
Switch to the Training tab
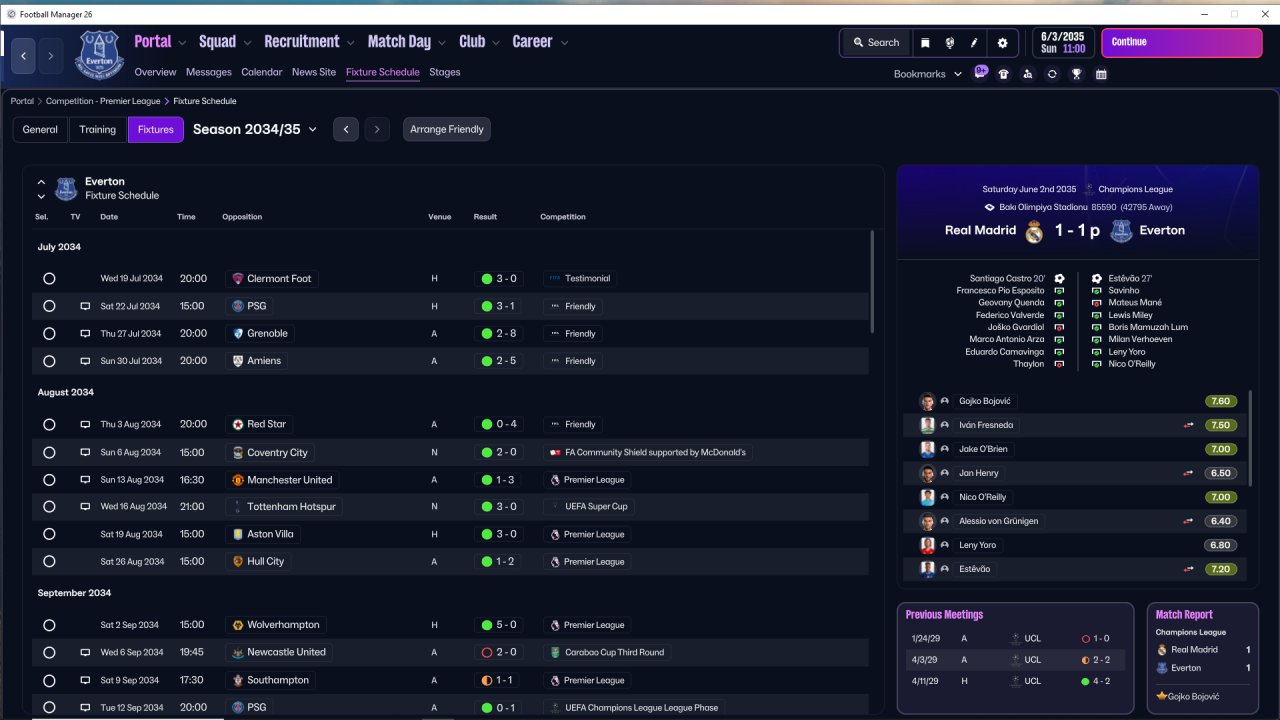(x=98, y=130)
